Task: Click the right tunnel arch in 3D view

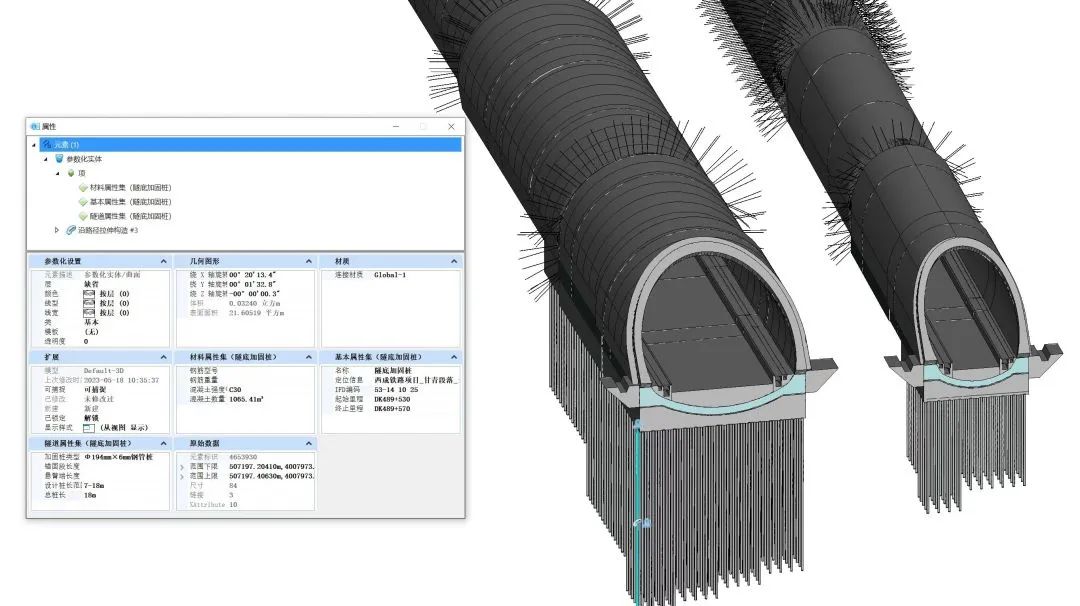Action: coord(973,303)
